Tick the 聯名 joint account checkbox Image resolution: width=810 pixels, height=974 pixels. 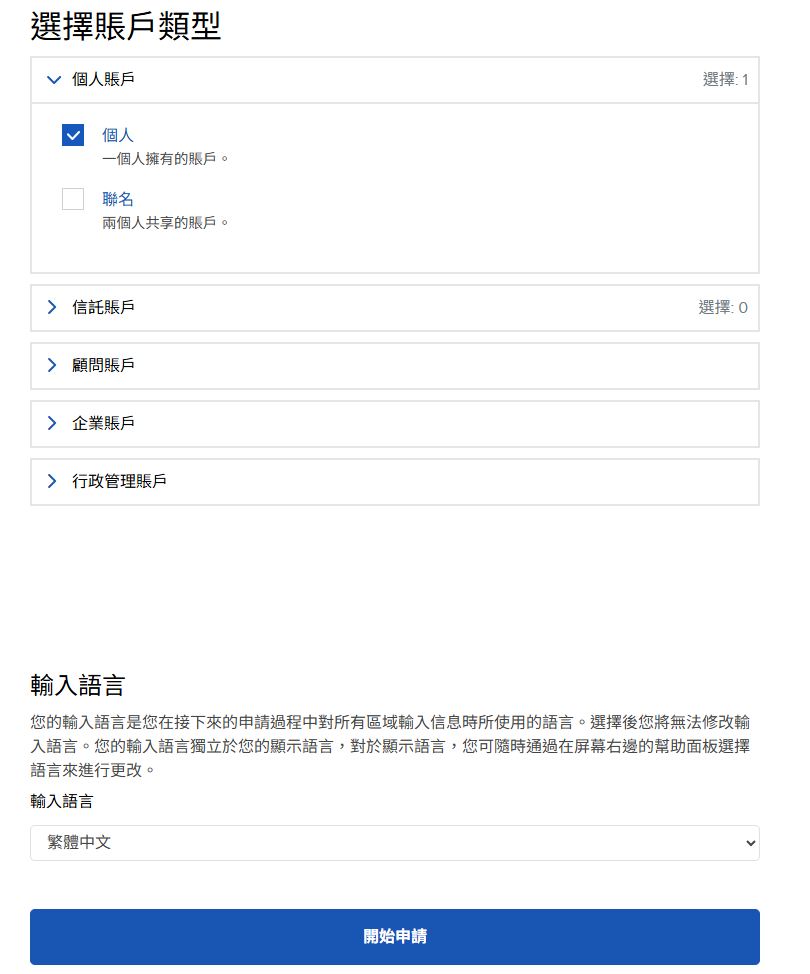tap(73, 199)
